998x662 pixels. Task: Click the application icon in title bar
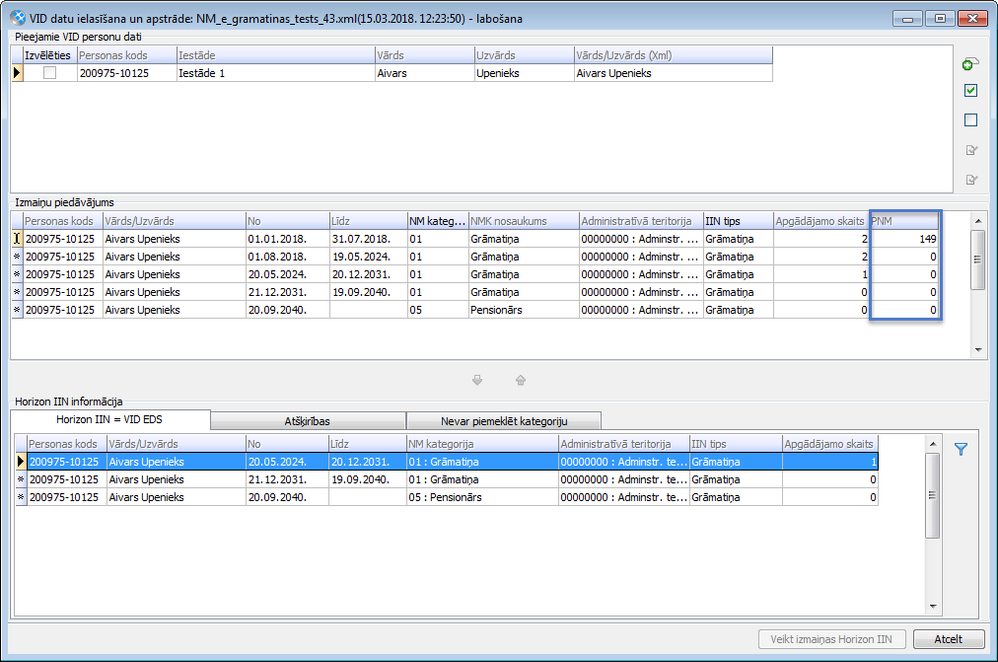(18, 18)
